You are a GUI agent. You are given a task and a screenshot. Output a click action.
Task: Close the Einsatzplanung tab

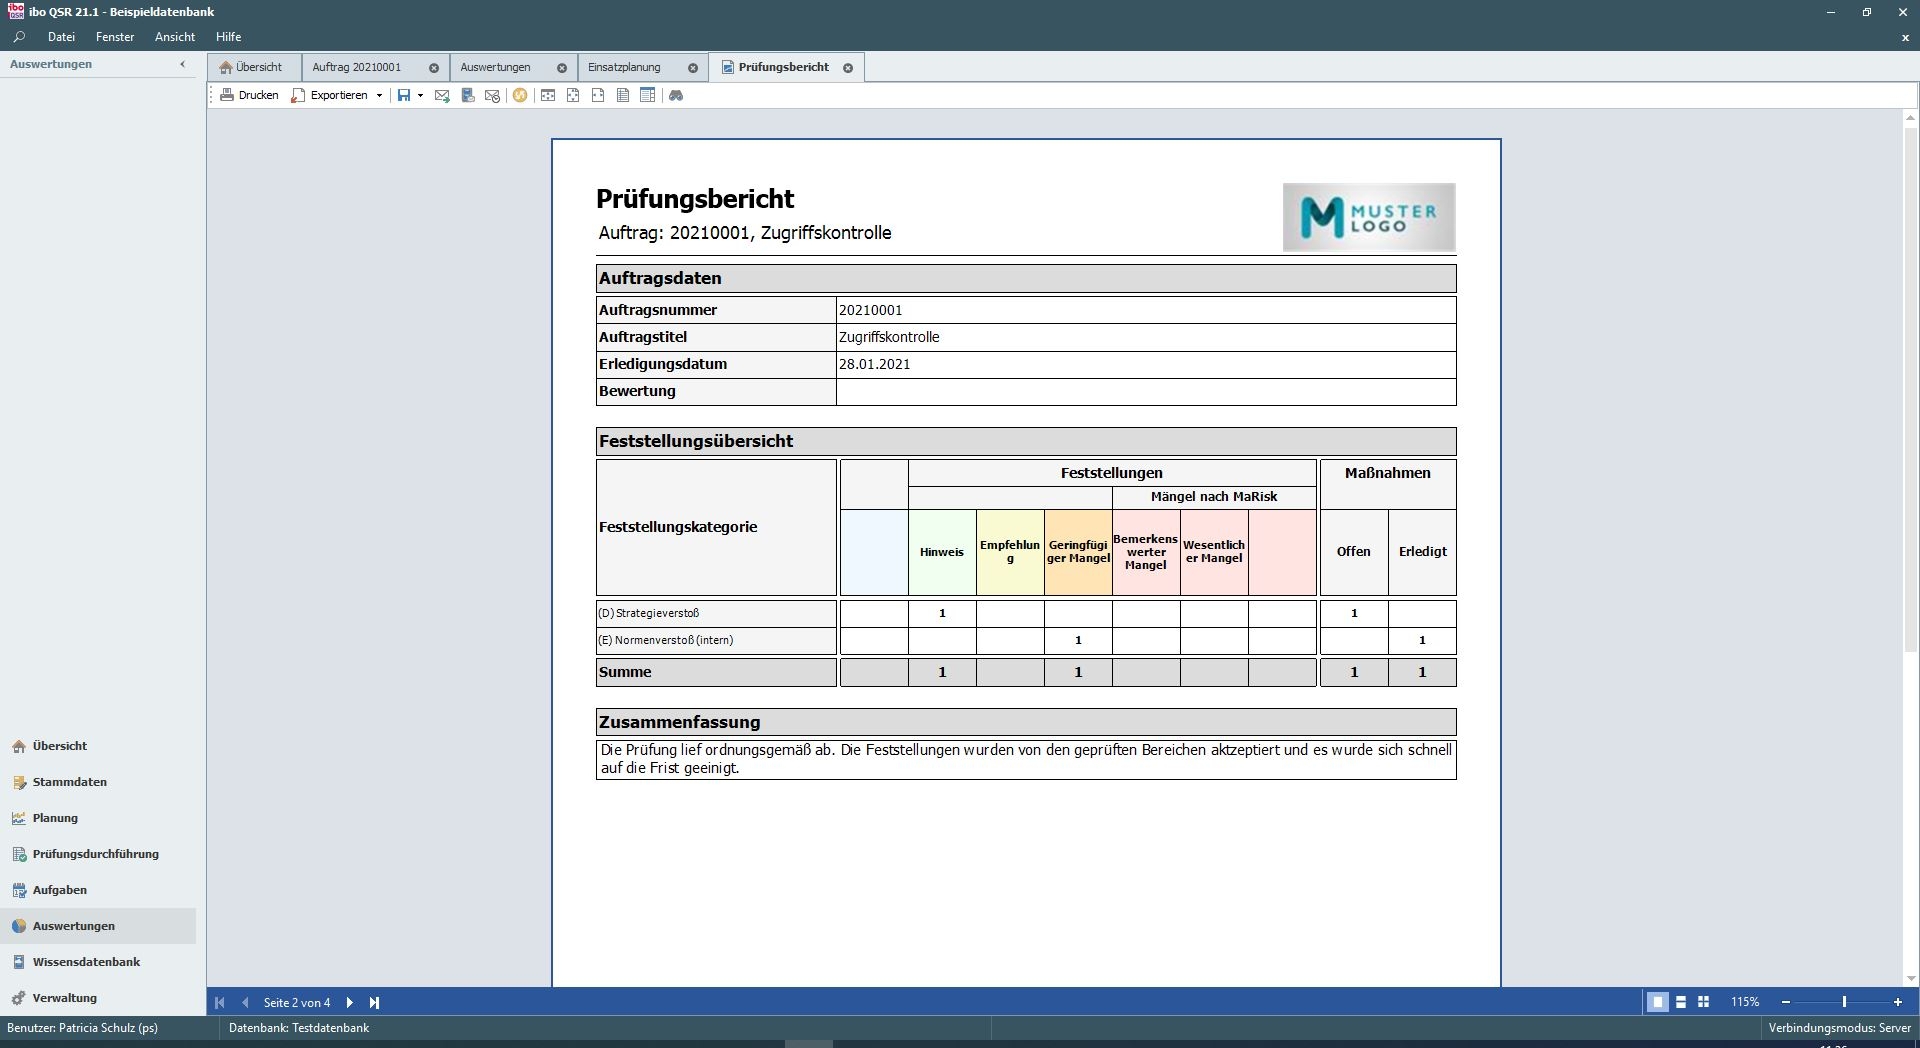693,68
